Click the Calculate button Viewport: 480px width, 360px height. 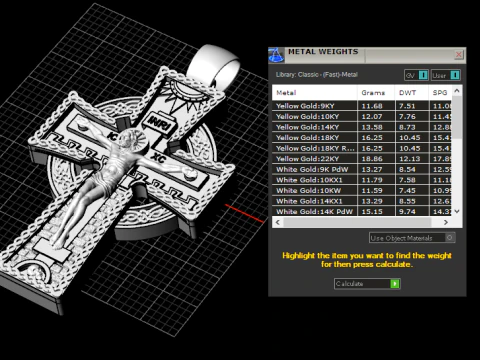click(x=367, y=284)
